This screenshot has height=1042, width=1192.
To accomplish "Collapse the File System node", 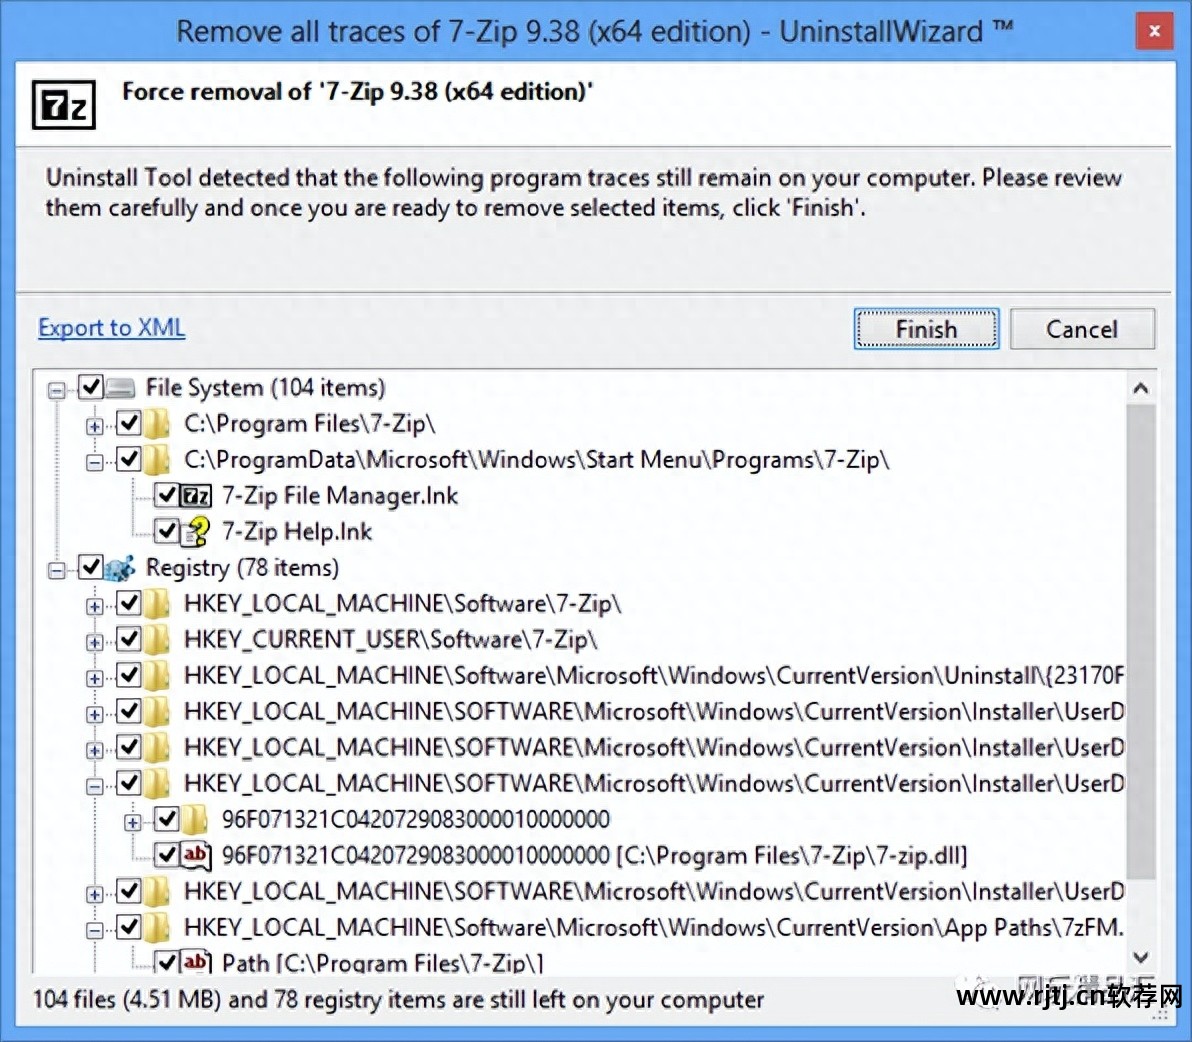I will point(56,391).
